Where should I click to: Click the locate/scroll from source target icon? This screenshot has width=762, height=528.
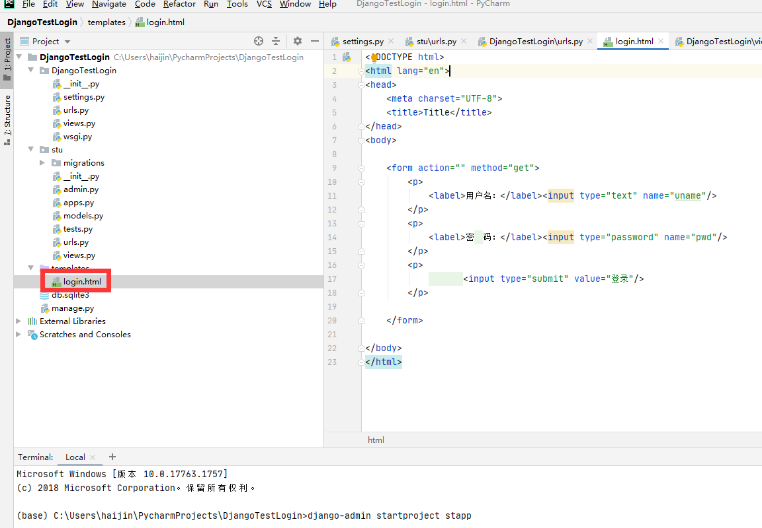[259, 41]
